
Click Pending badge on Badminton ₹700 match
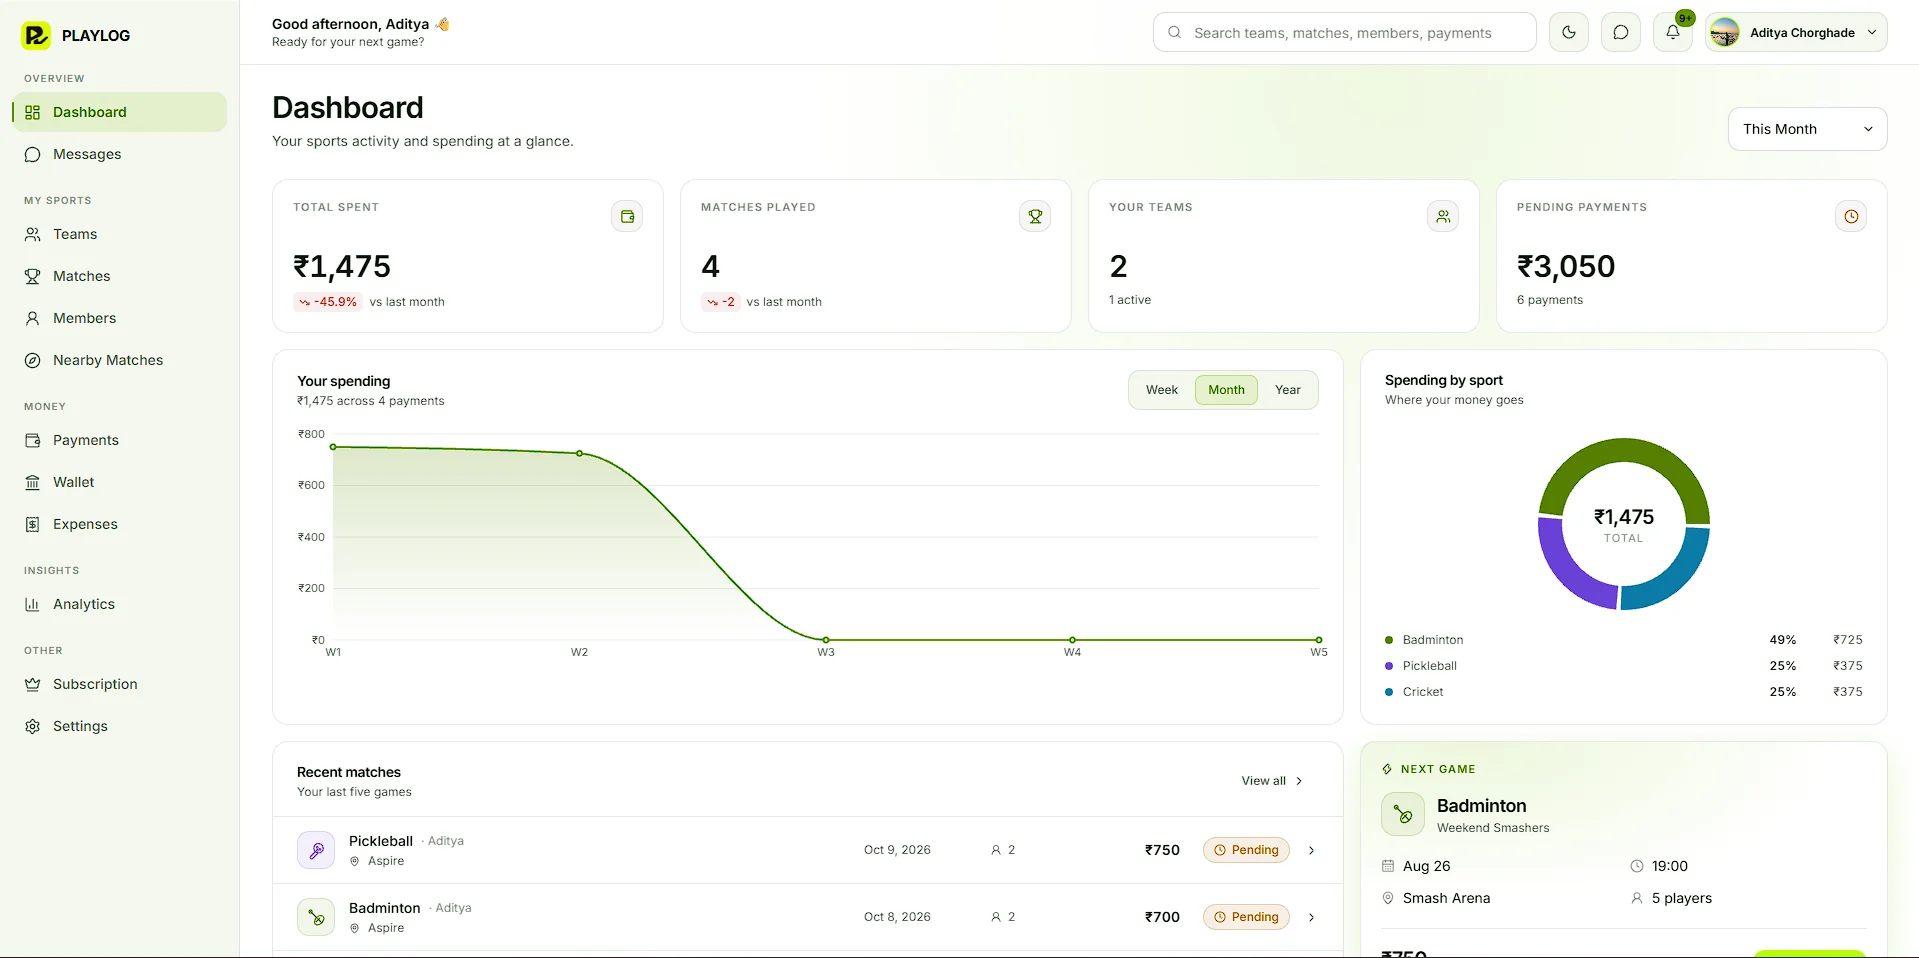coord(1246,917)
